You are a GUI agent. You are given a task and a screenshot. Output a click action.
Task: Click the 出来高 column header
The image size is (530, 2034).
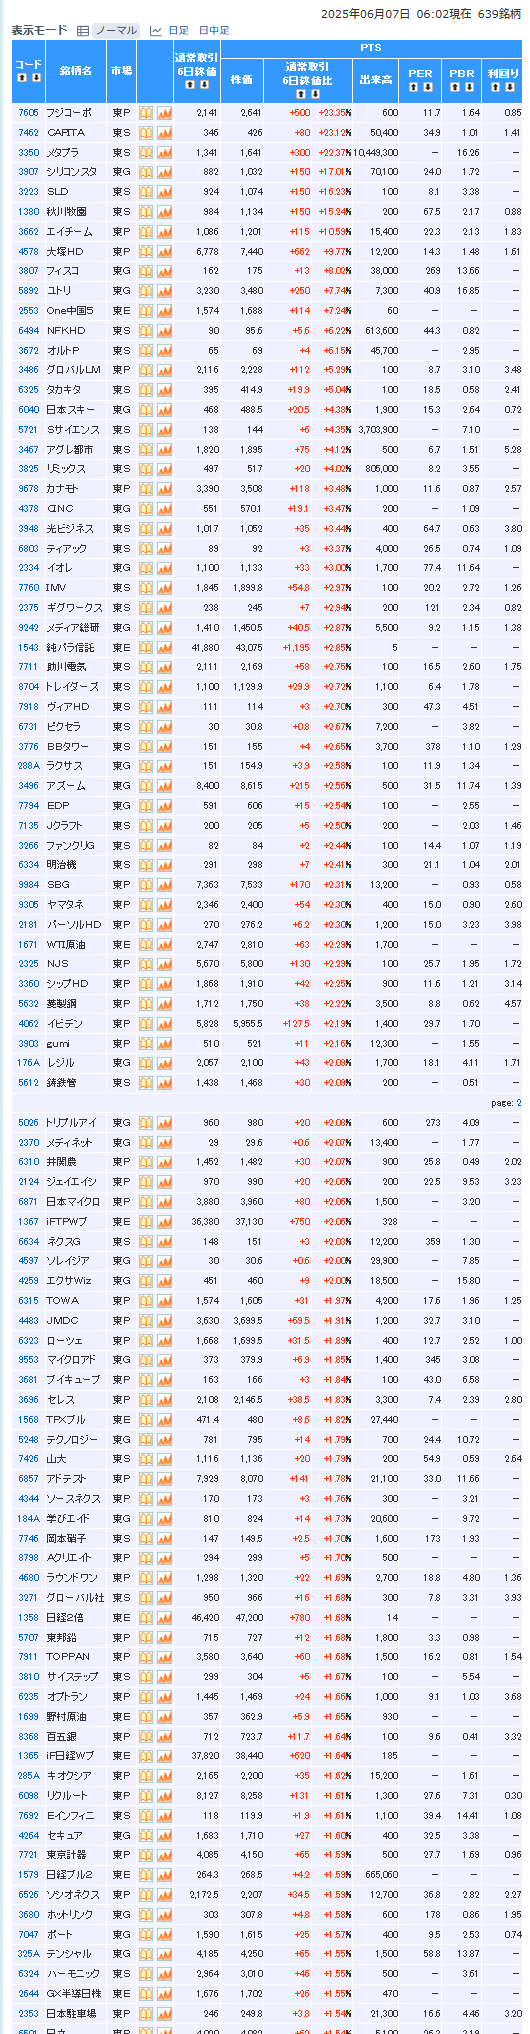pyautogui.click(x=375, y=79)
